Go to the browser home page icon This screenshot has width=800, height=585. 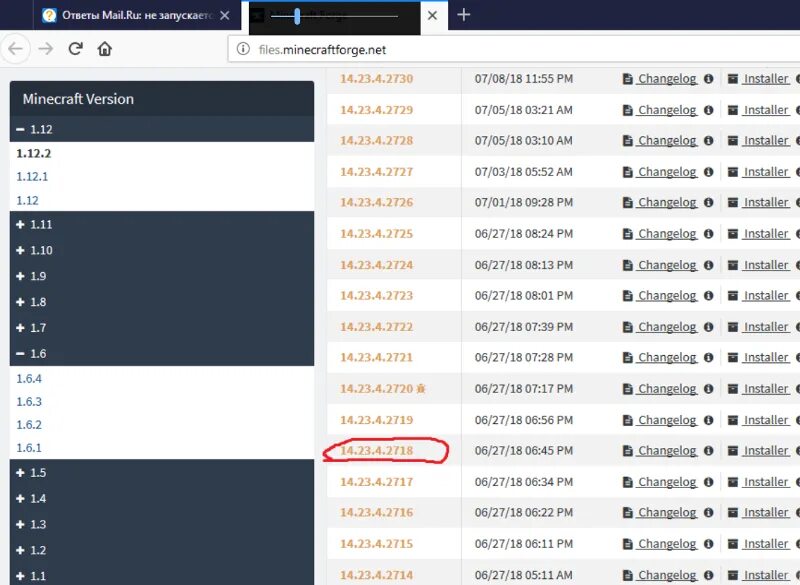pos(105,49)
